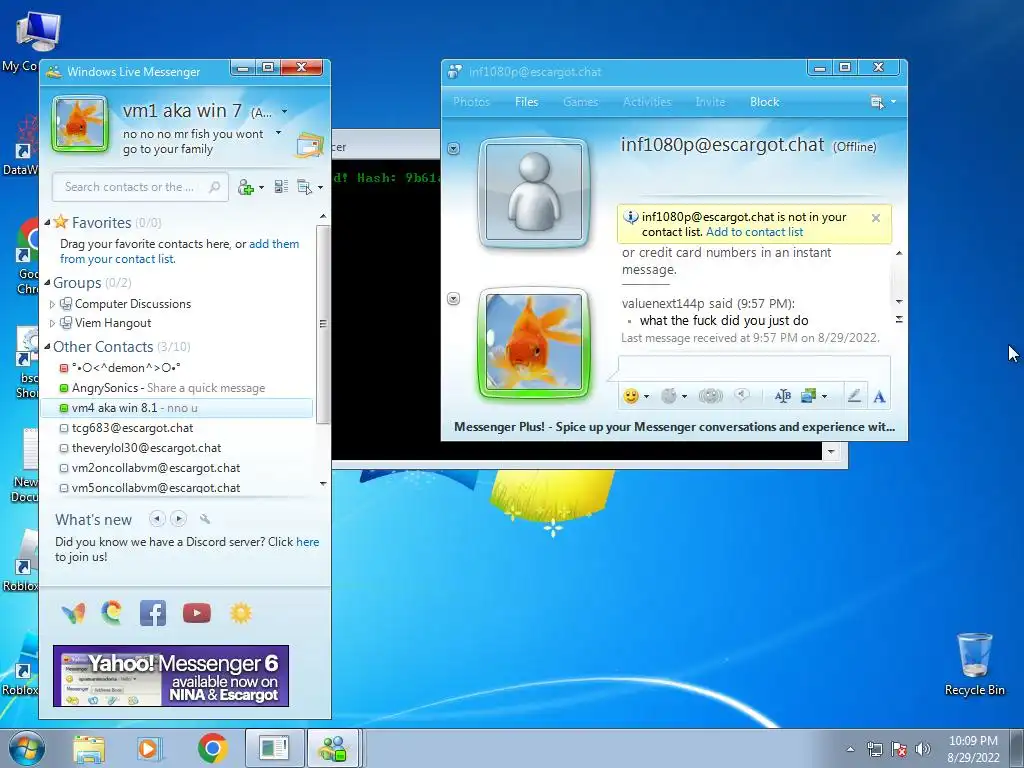Click Block in the chat toolbar

pos(764,102)
